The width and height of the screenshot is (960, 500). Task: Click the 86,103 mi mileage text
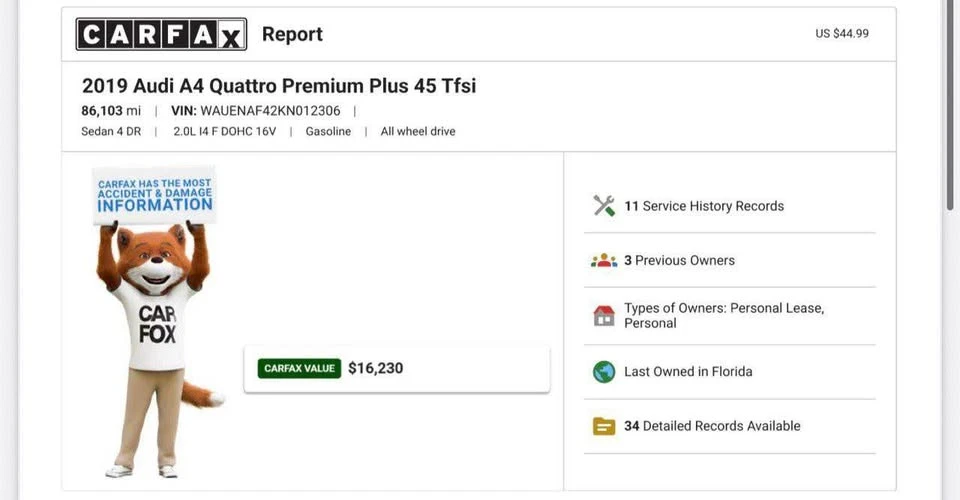click(111, 111)
